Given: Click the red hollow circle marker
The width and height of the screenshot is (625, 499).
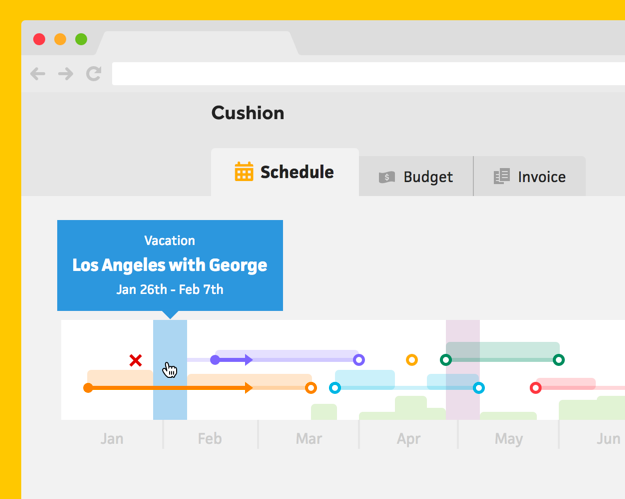Looking at the screenshot, I should pos(536,388).
